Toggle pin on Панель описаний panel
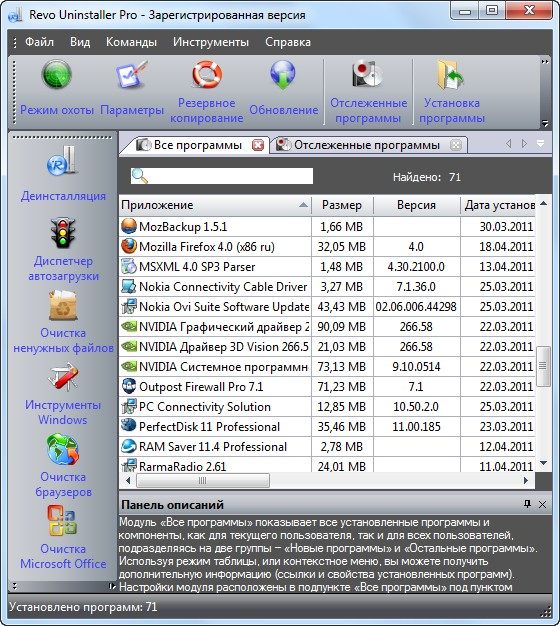 tap(527, 504)
